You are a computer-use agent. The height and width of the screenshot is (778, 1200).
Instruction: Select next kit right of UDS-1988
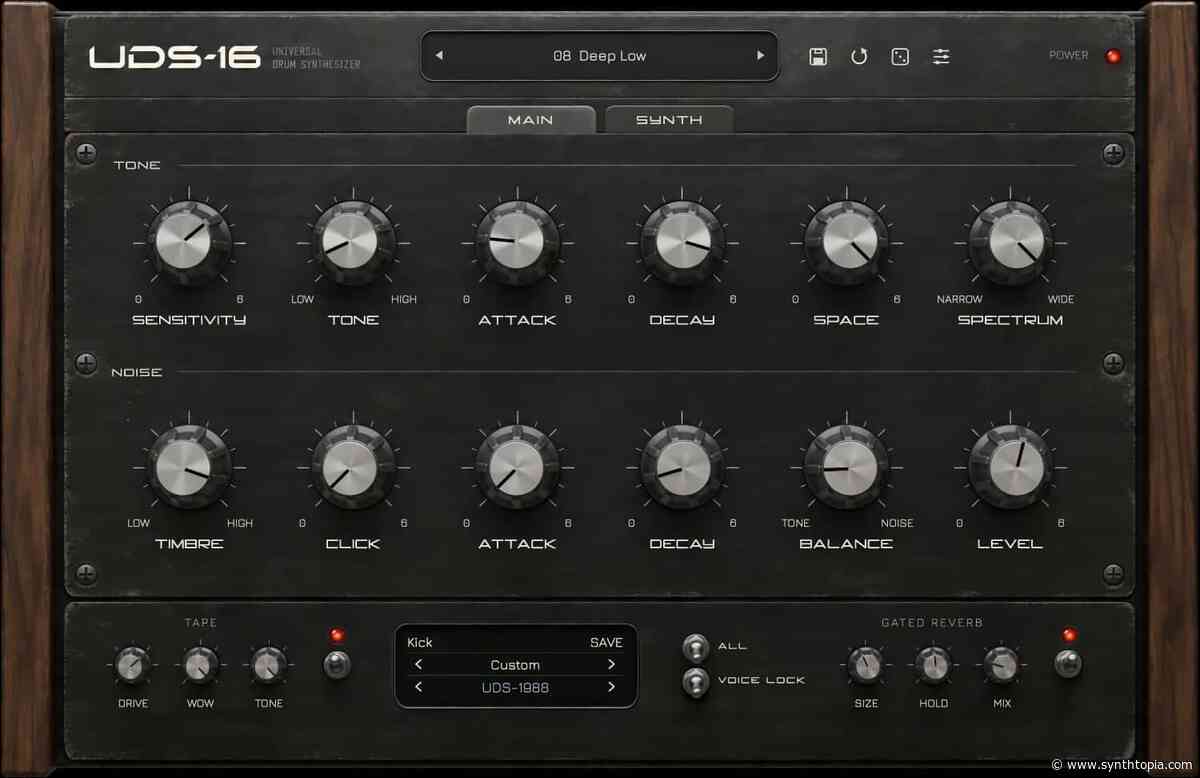click(611, 687)
